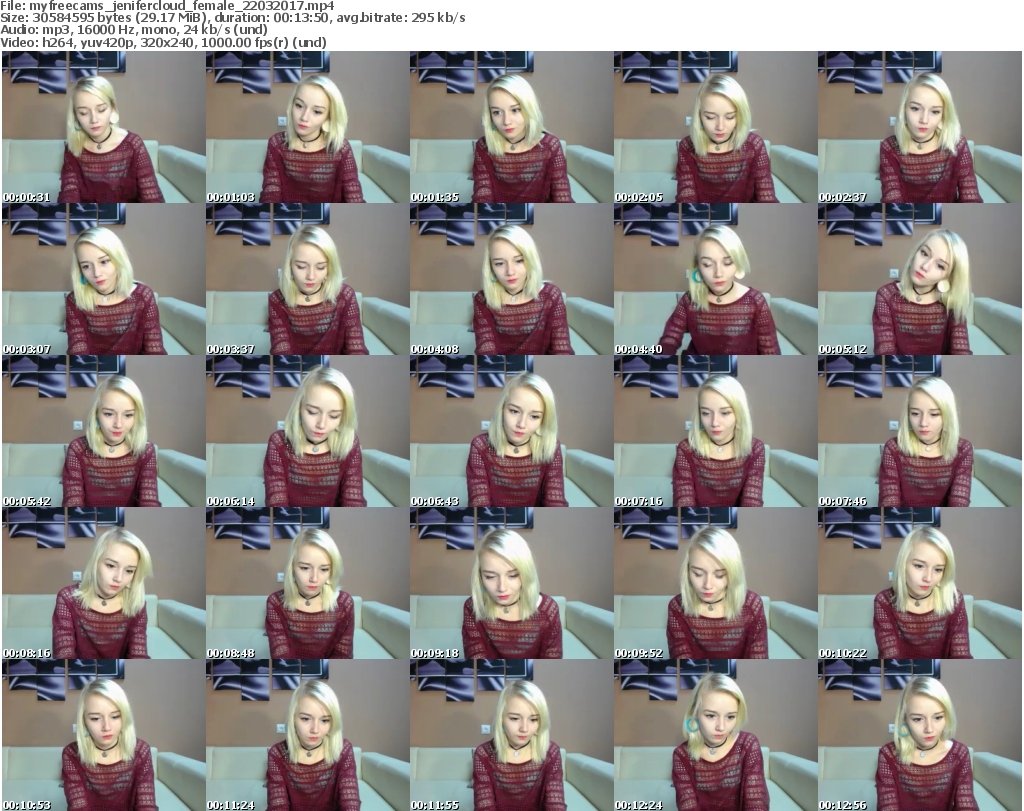1024x811 pixels.
Task: Select the frame at 00:03:07
Action: (x=103, y=279)
